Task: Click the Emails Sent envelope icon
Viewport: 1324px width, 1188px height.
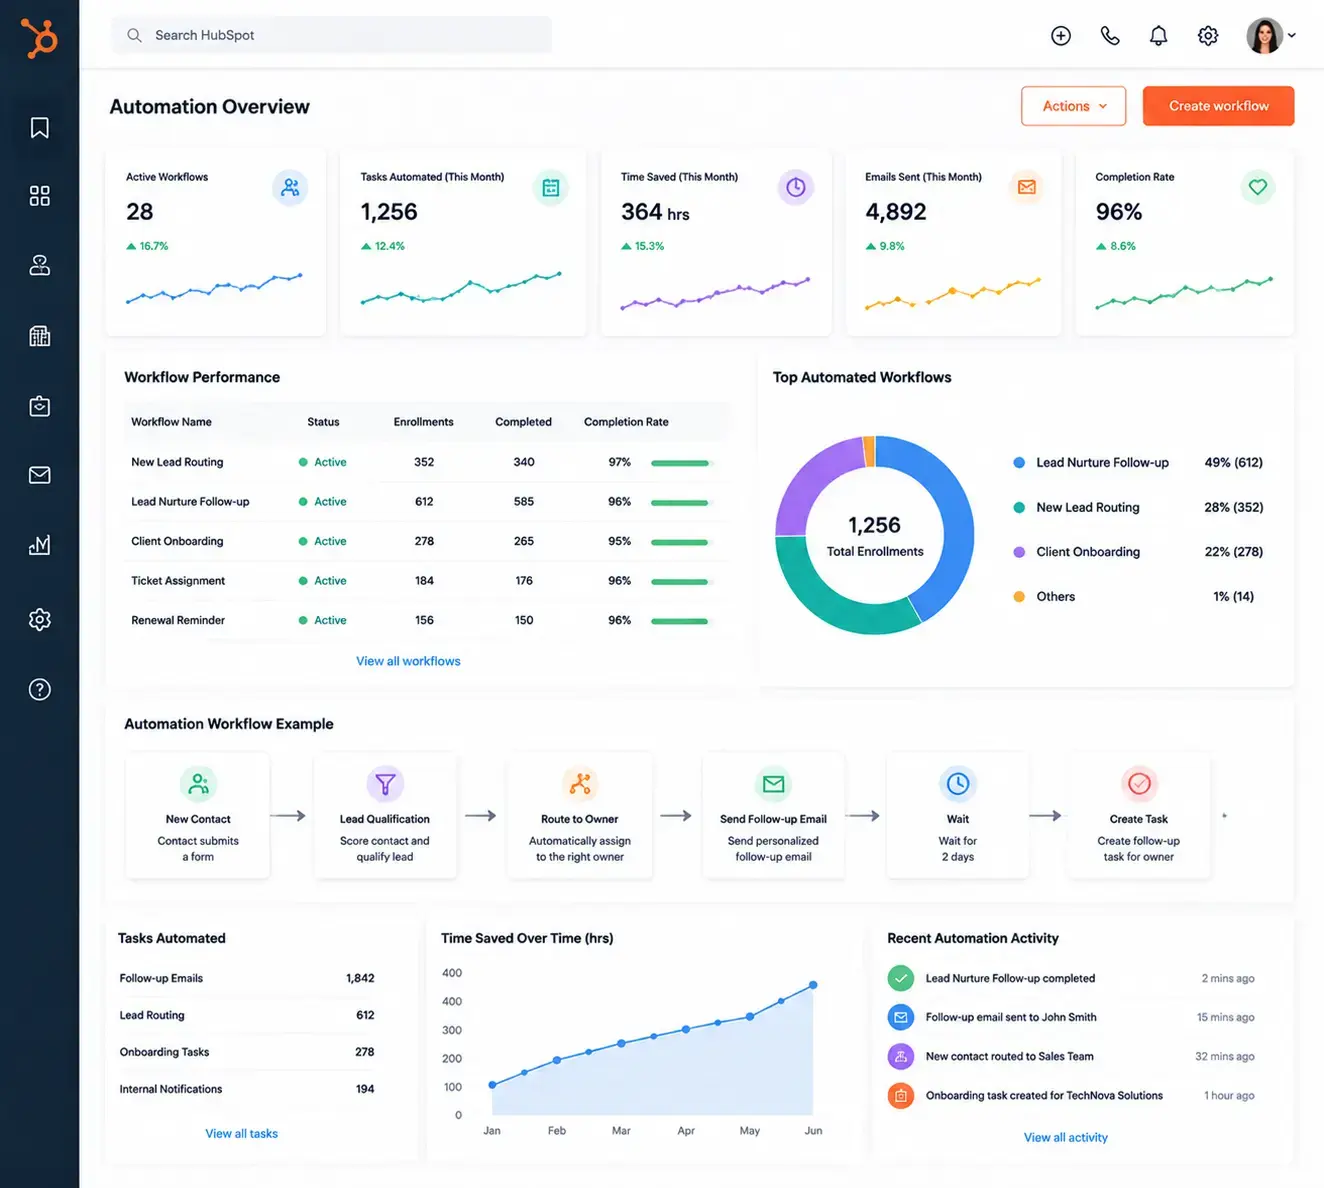Action: point(1027,187)
